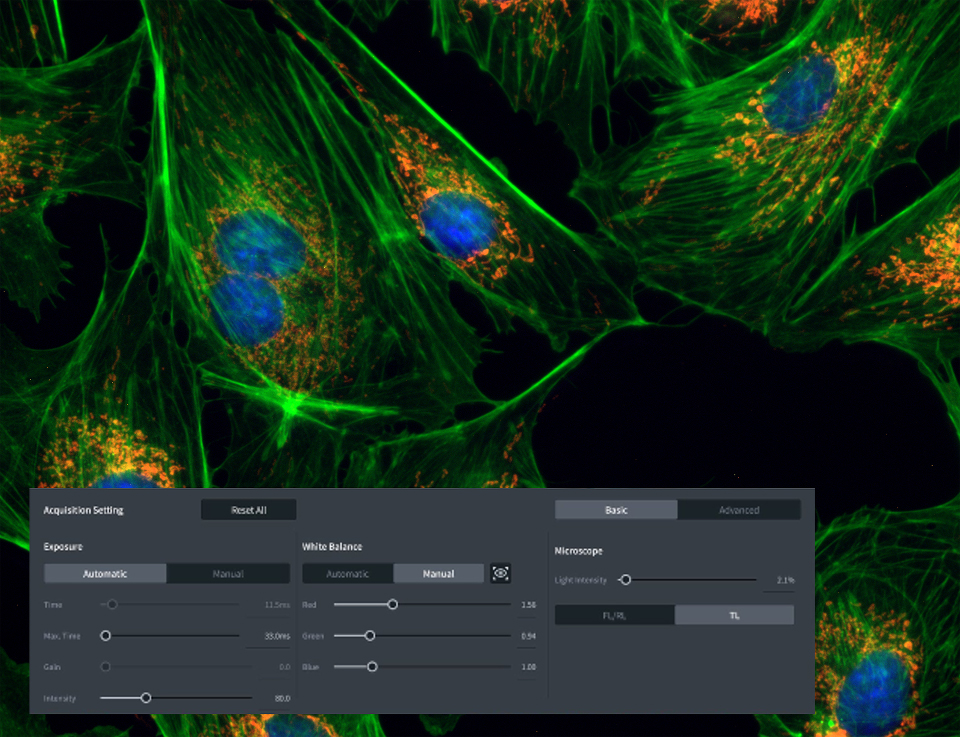Click the Light Intensity slider handle

pos(625,580)
